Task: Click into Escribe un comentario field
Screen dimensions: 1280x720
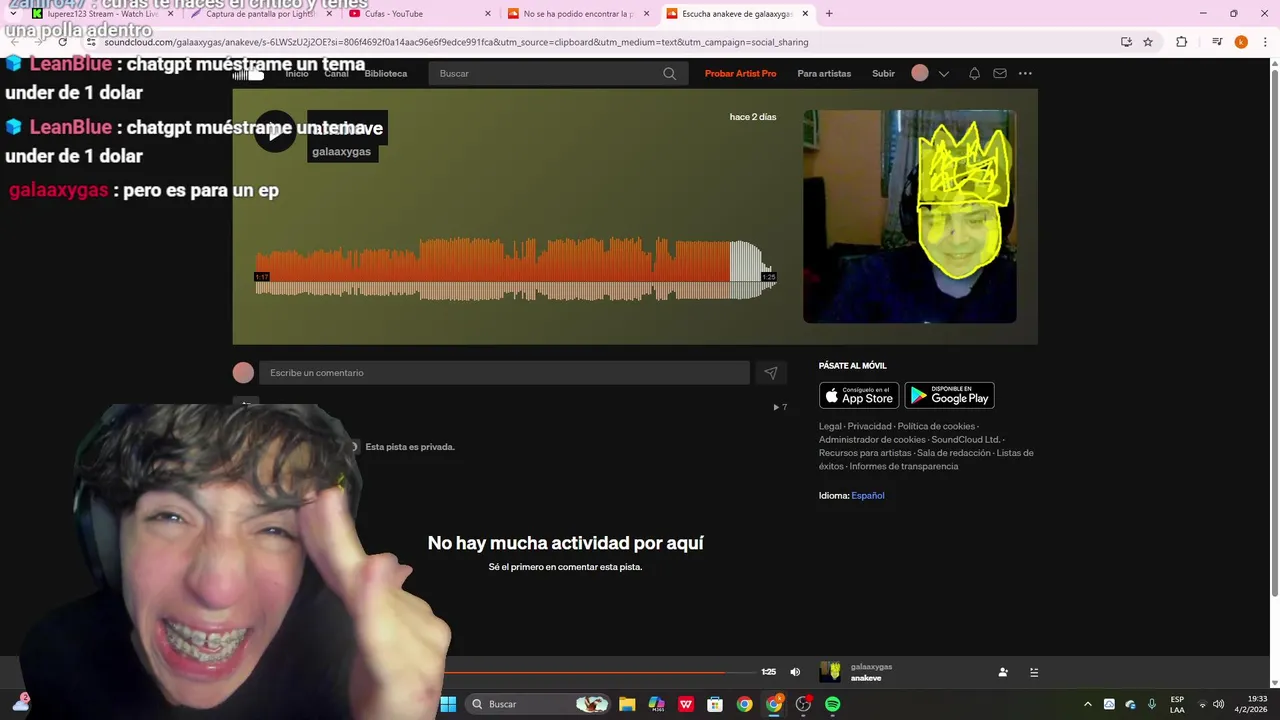Action: pyautogui.click(x=504, y=373)
